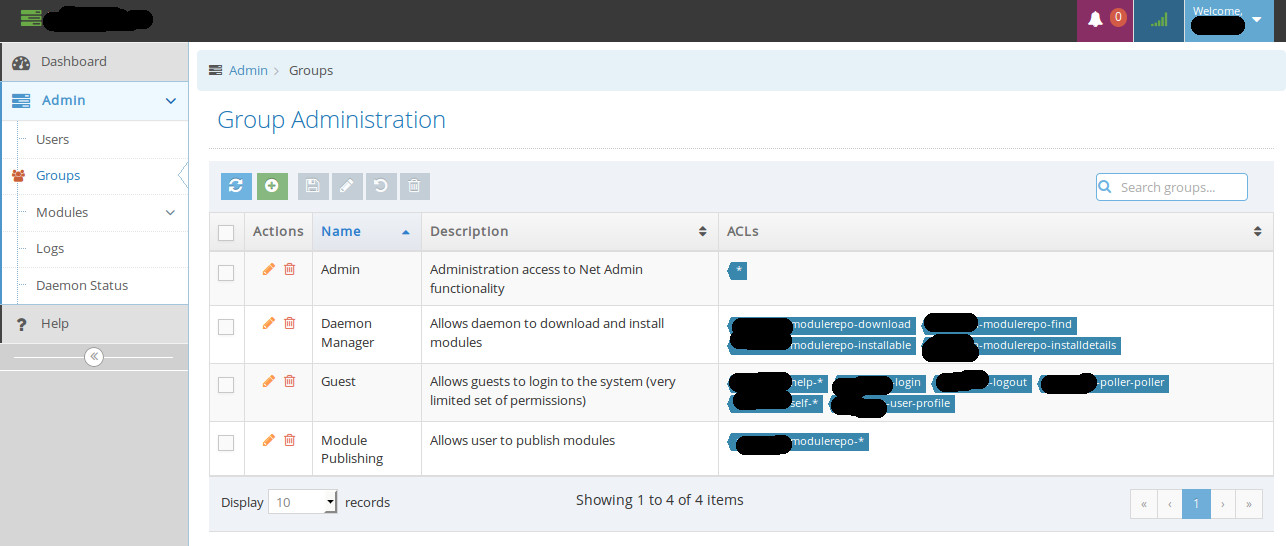This screenshot has height=546, width=1286.
Task: Open the records per page dropdown
Action: click(303, 502)
